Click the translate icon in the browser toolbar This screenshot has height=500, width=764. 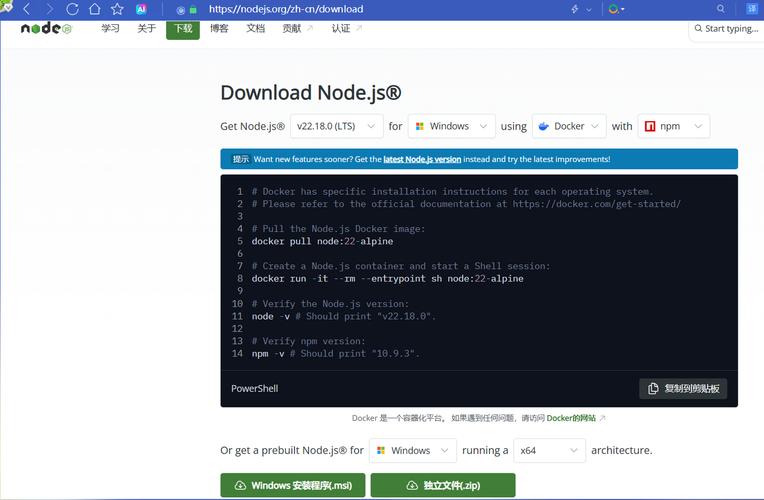point(752,9)
